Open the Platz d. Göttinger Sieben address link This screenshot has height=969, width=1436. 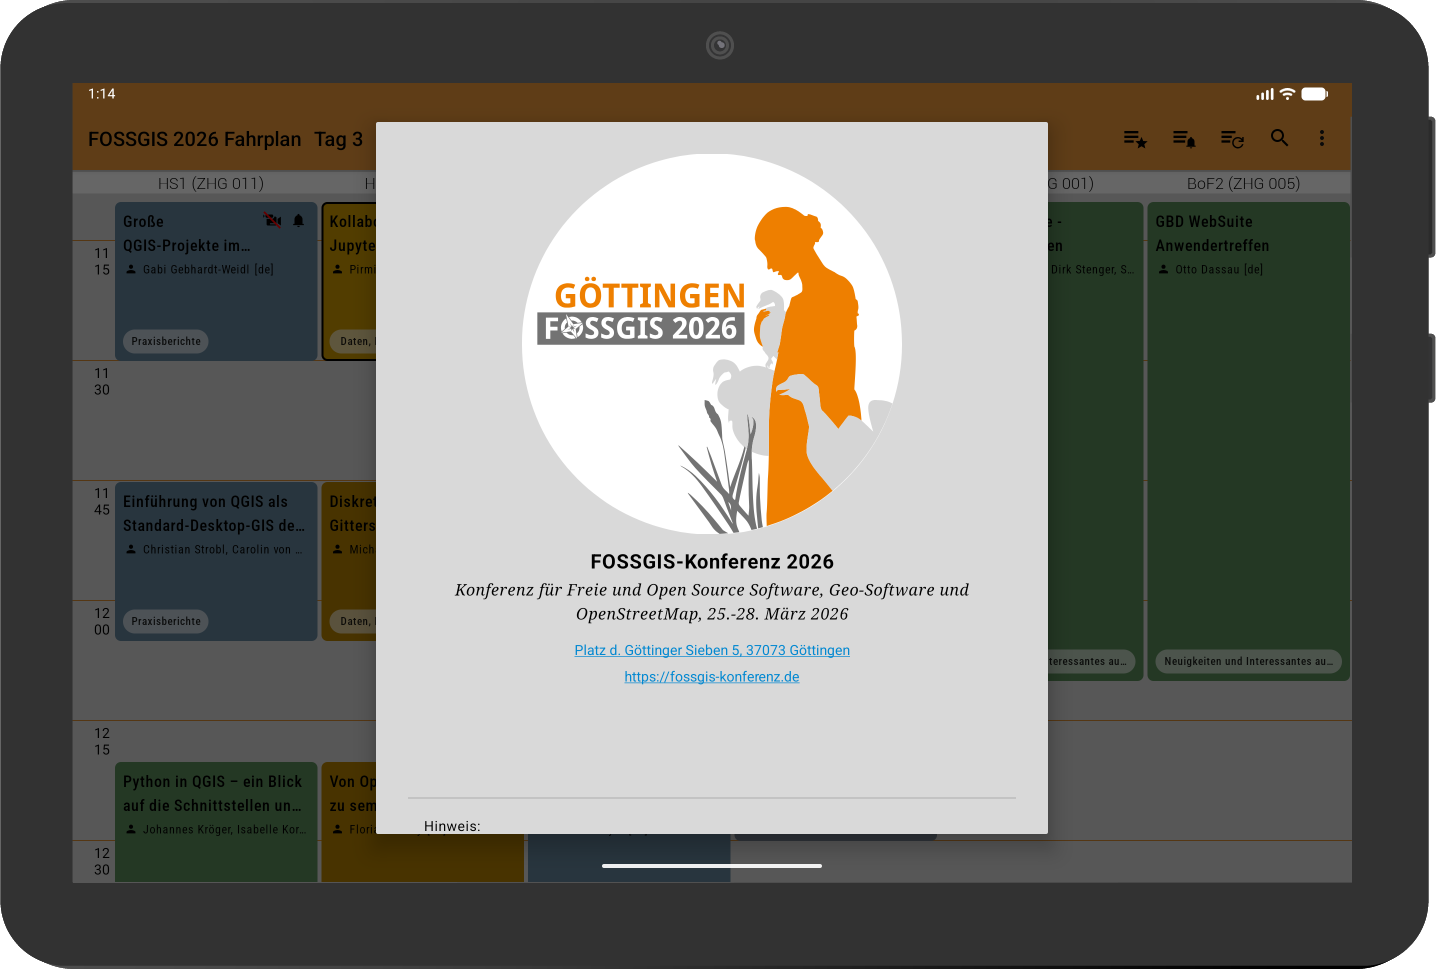tap(712, 650)
